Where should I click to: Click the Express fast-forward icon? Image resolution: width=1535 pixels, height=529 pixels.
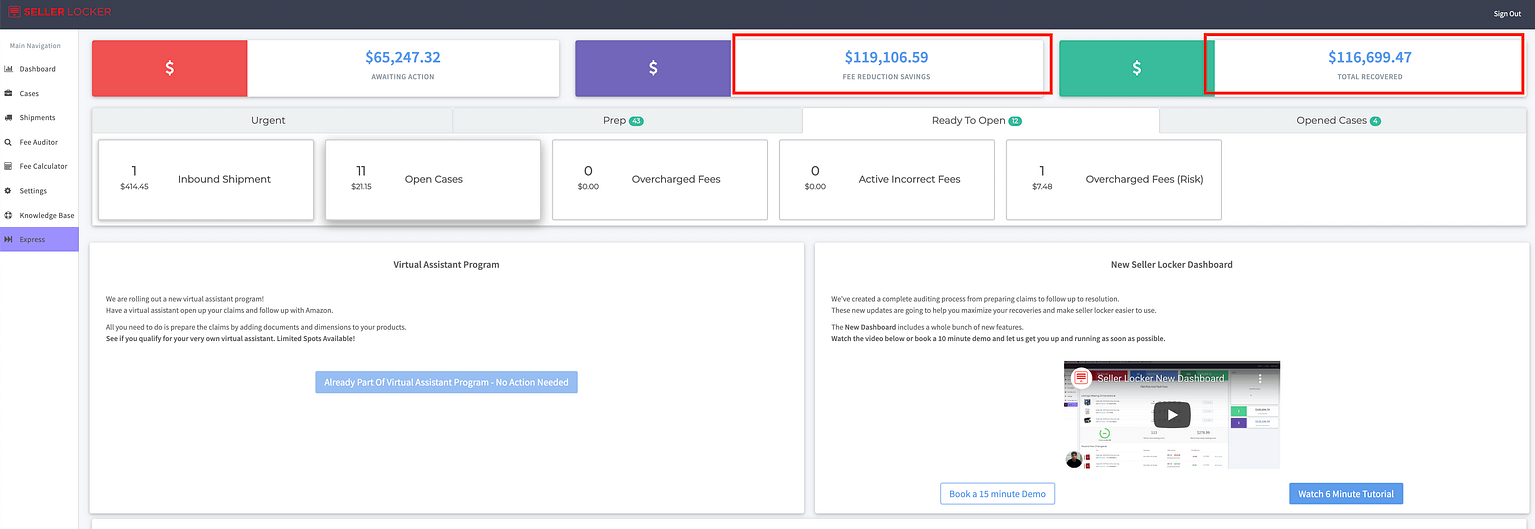[x=9, y=240]
